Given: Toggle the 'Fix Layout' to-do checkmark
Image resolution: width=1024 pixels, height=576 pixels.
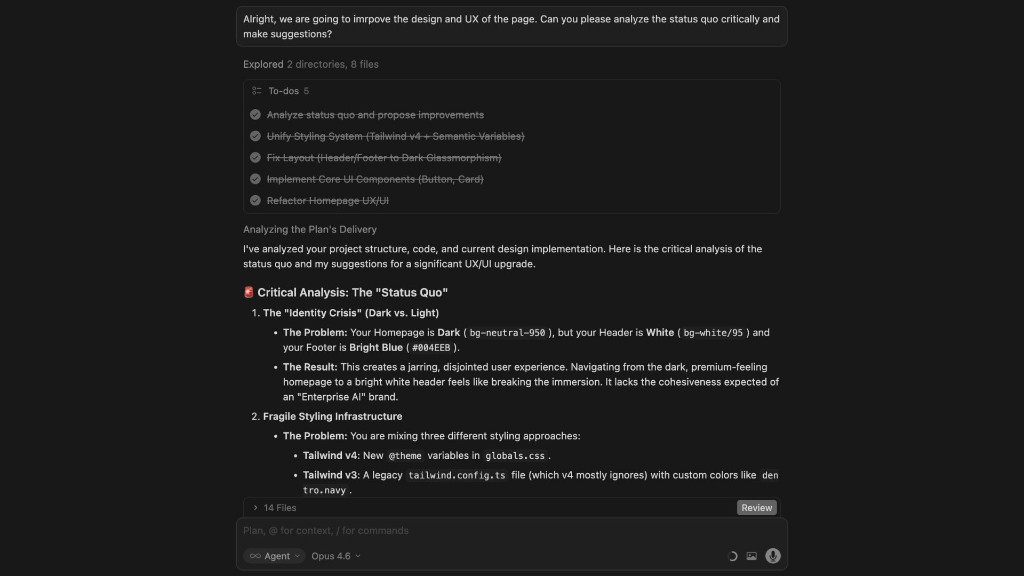Looking at the screenshot, I should tap(256, 158).
